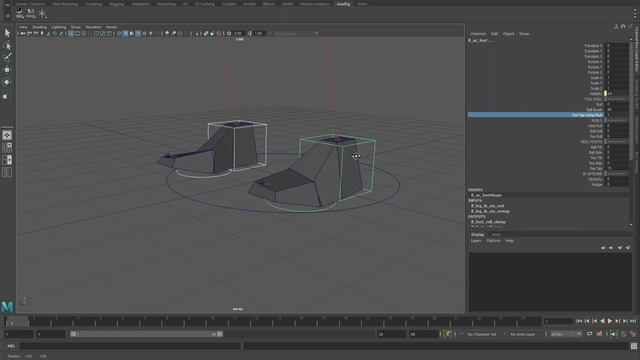The image size is (640, 360).
Task: Run the second shelf script icon
Action: (31, 13)
